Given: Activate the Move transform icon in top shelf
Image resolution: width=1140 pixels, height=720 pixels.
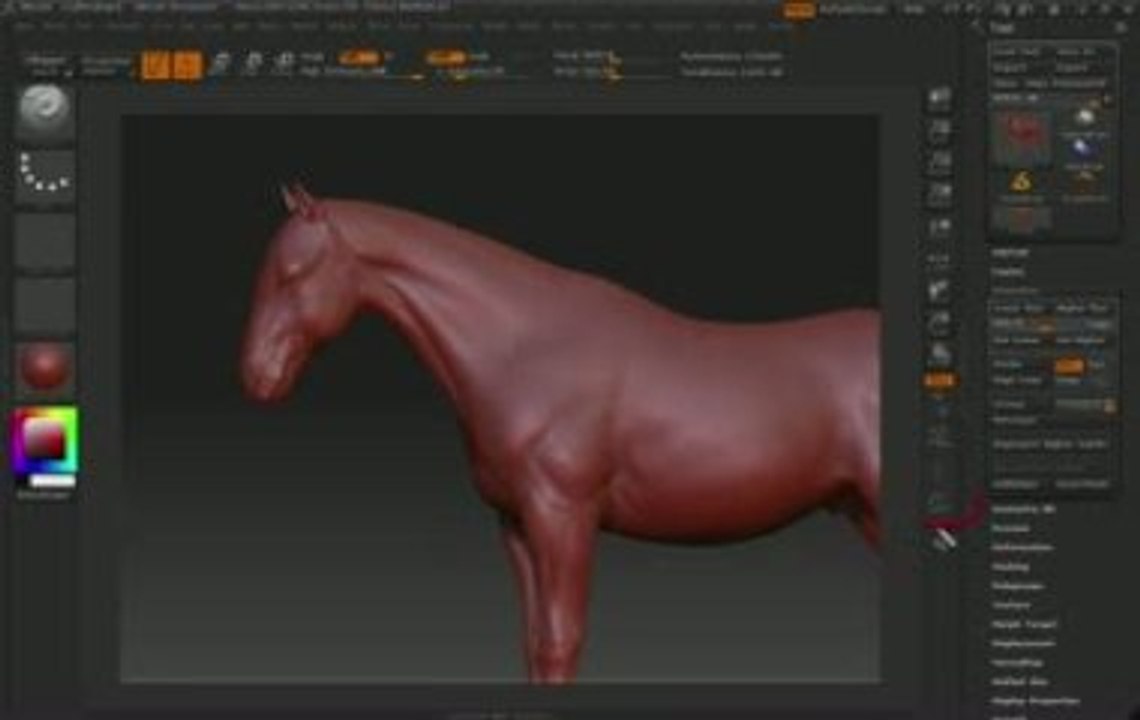Looking at the screenshot, I should click(221, 64).
